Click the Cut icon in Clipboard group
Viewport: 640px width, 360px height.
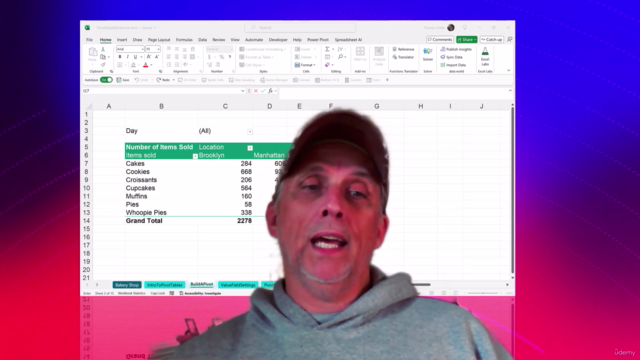tap(103, 49)
